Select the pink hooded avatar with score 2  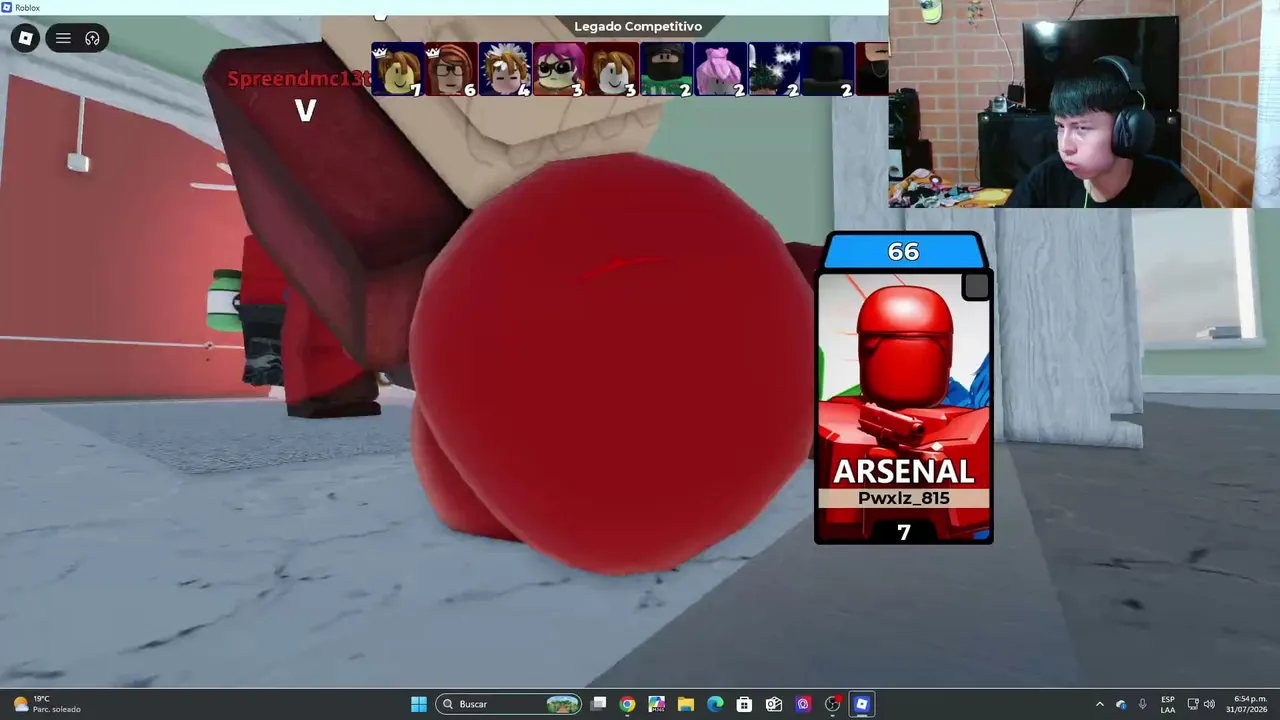pos(721,69)
